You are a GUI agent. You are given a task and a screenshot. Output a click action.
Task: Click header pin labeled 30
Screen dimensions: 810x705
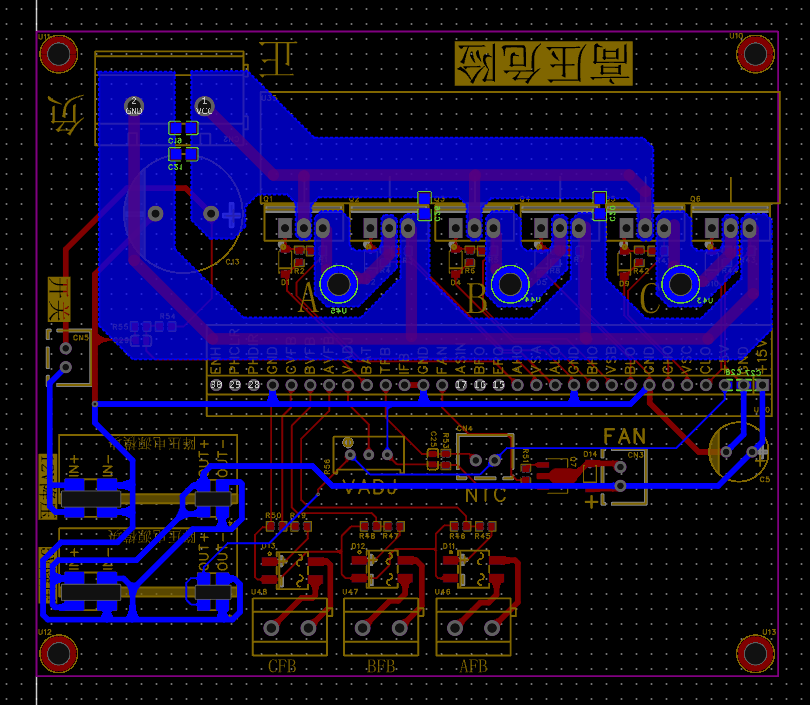216,384
